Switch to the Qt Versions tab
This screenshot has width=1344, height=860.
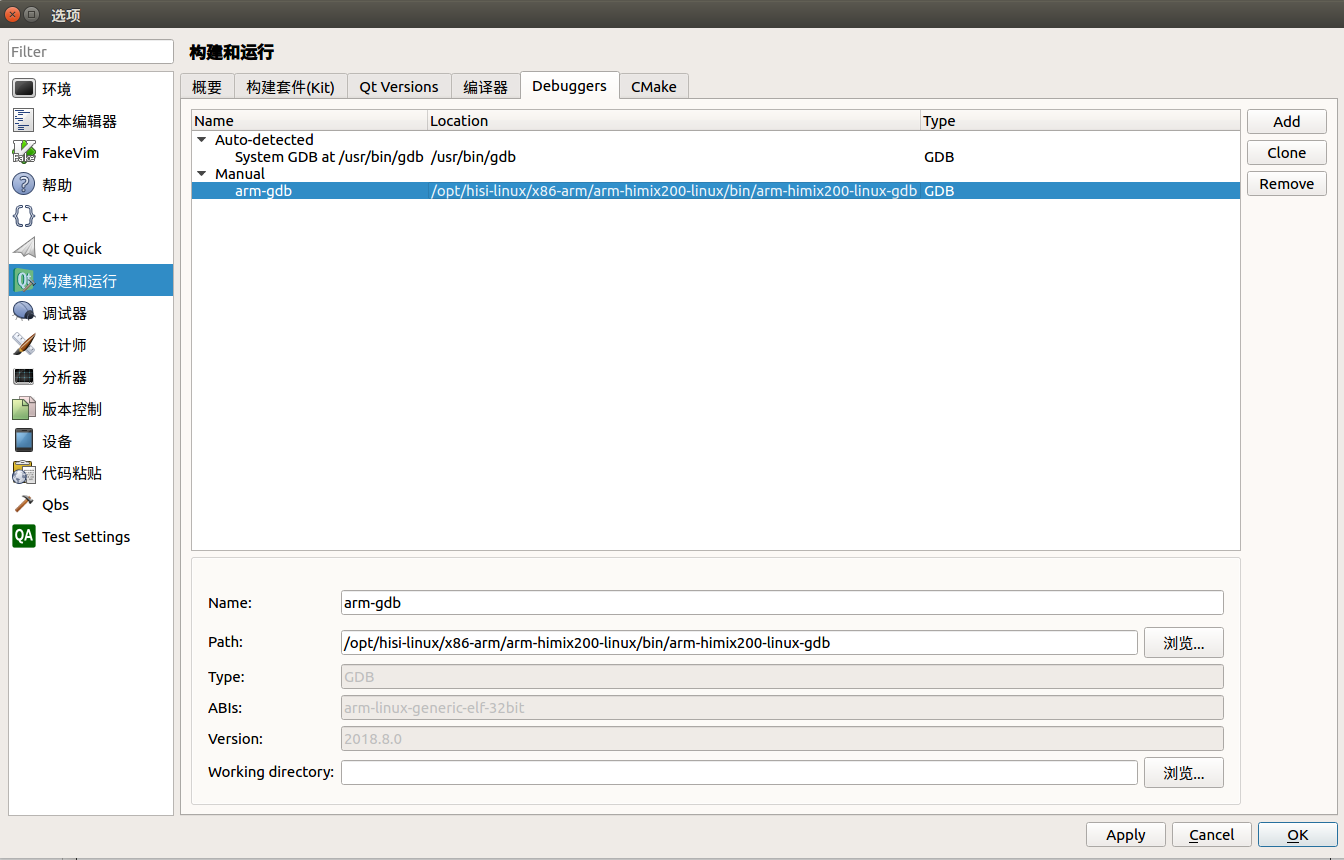click(398, 86)
